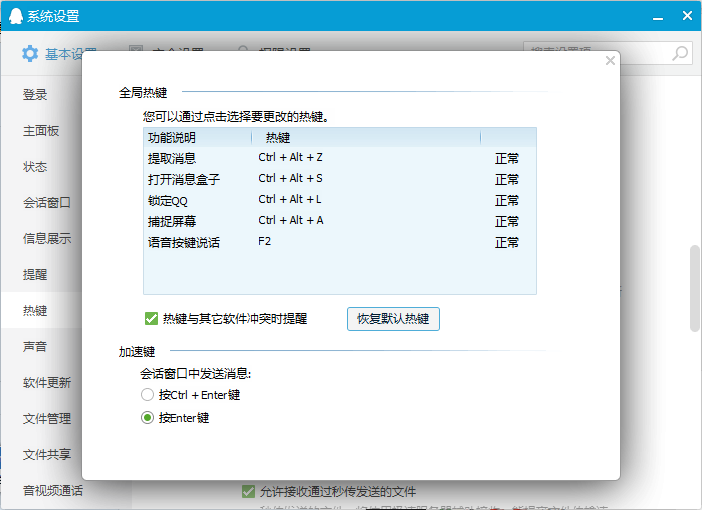This screenshot has width=702, height=510.
Task: Click the 热键 column header
Action: (x=366, y=137)
